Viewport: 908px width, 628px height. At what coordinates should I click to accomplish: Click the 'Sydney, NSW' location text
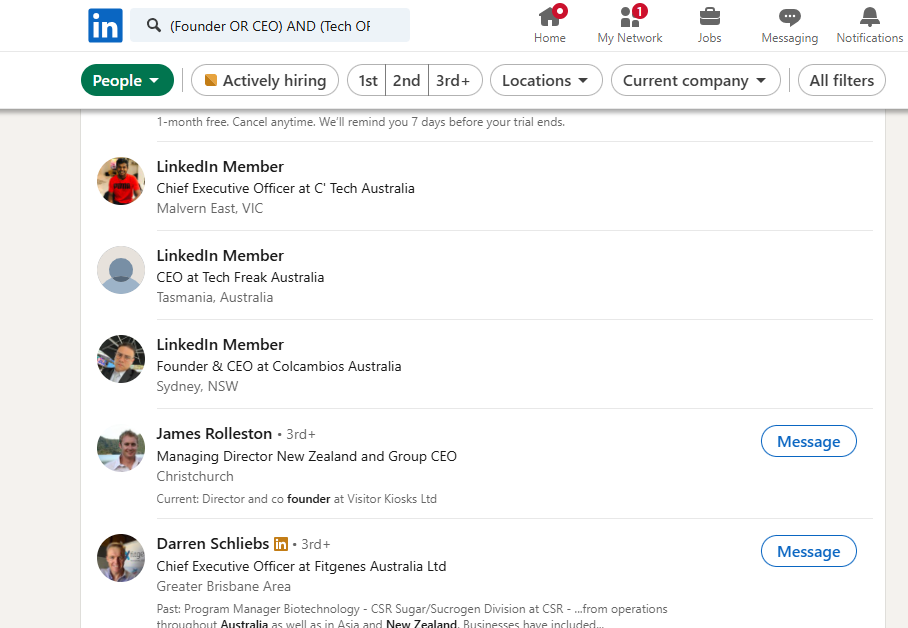[197, 386]
